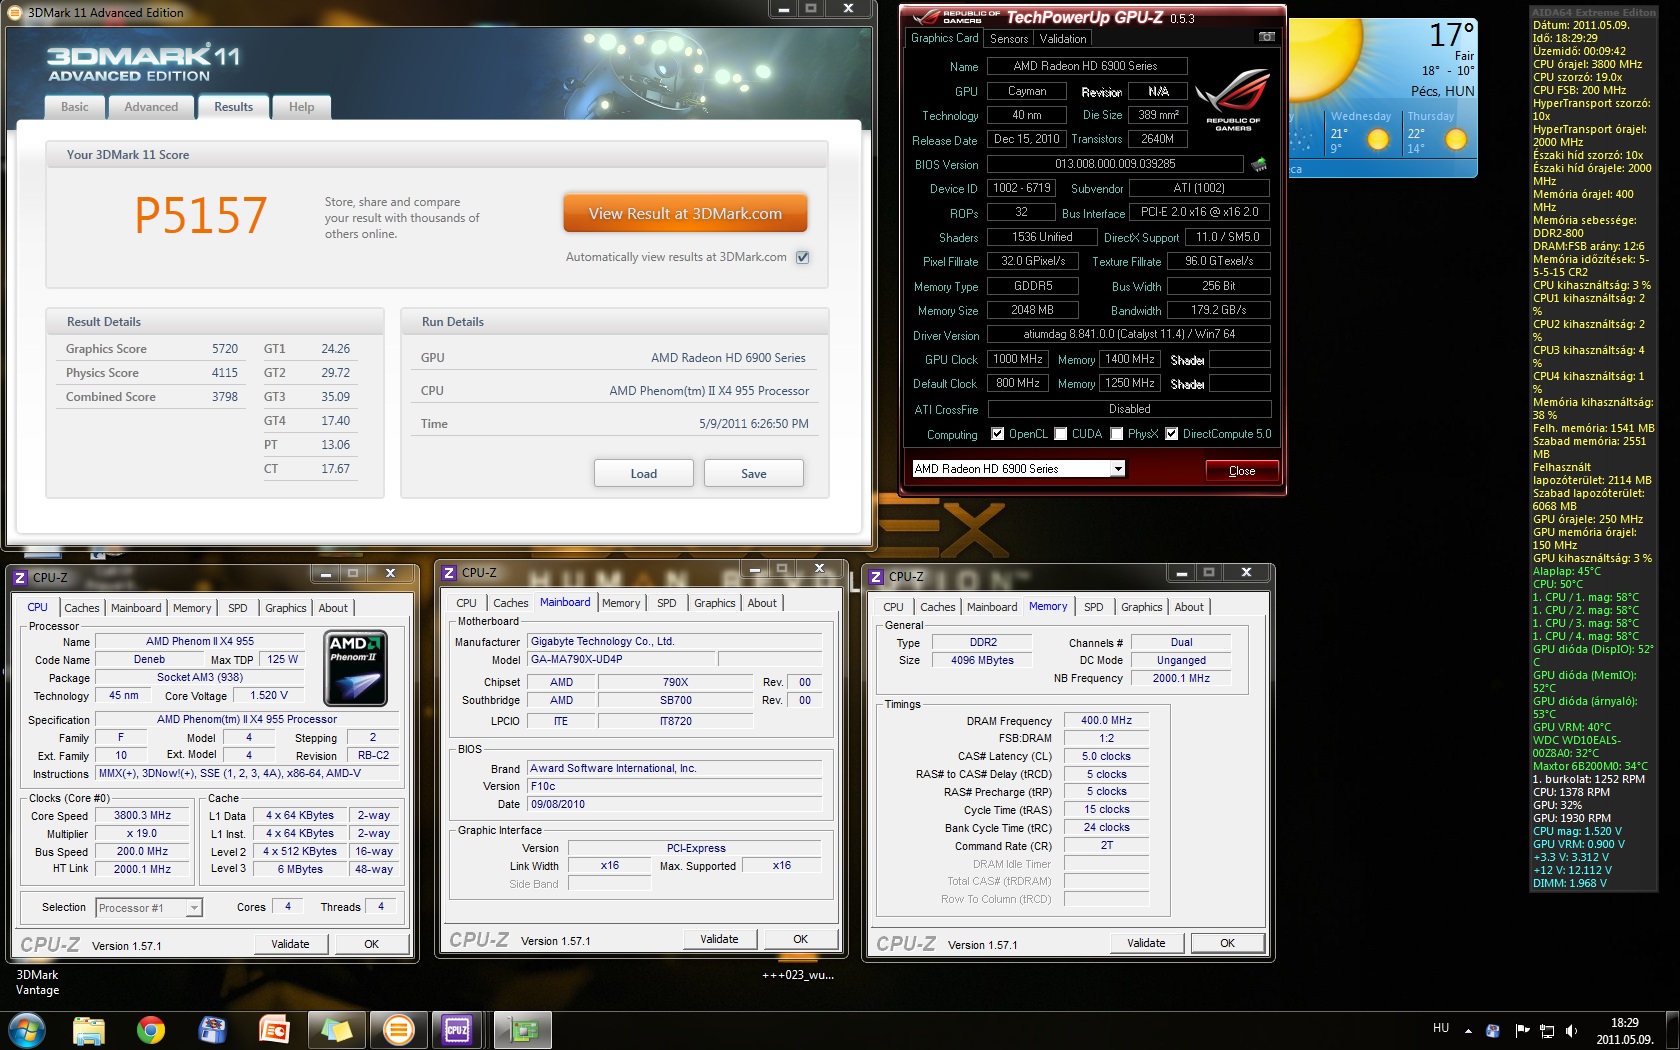This screenshot has width=1680, height=1050.
Task: Click the CPU-Z Memory window title bar icon
Action: (876, 577)
